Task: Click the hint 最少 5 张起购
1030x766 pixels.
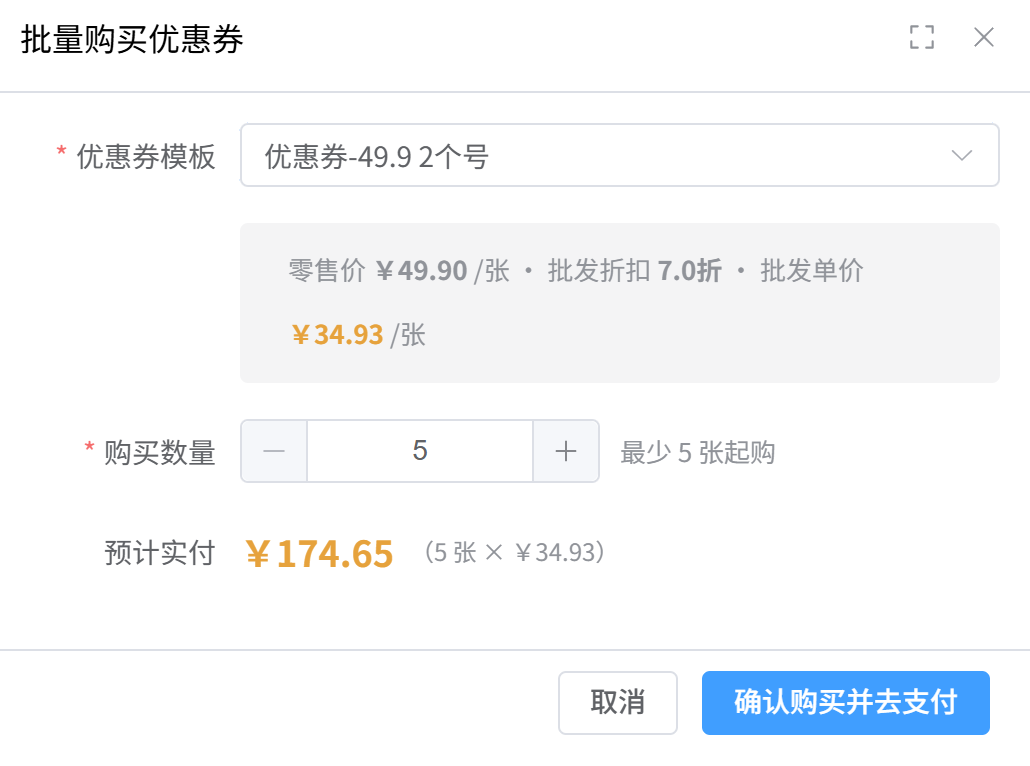Action: (698, 453)
